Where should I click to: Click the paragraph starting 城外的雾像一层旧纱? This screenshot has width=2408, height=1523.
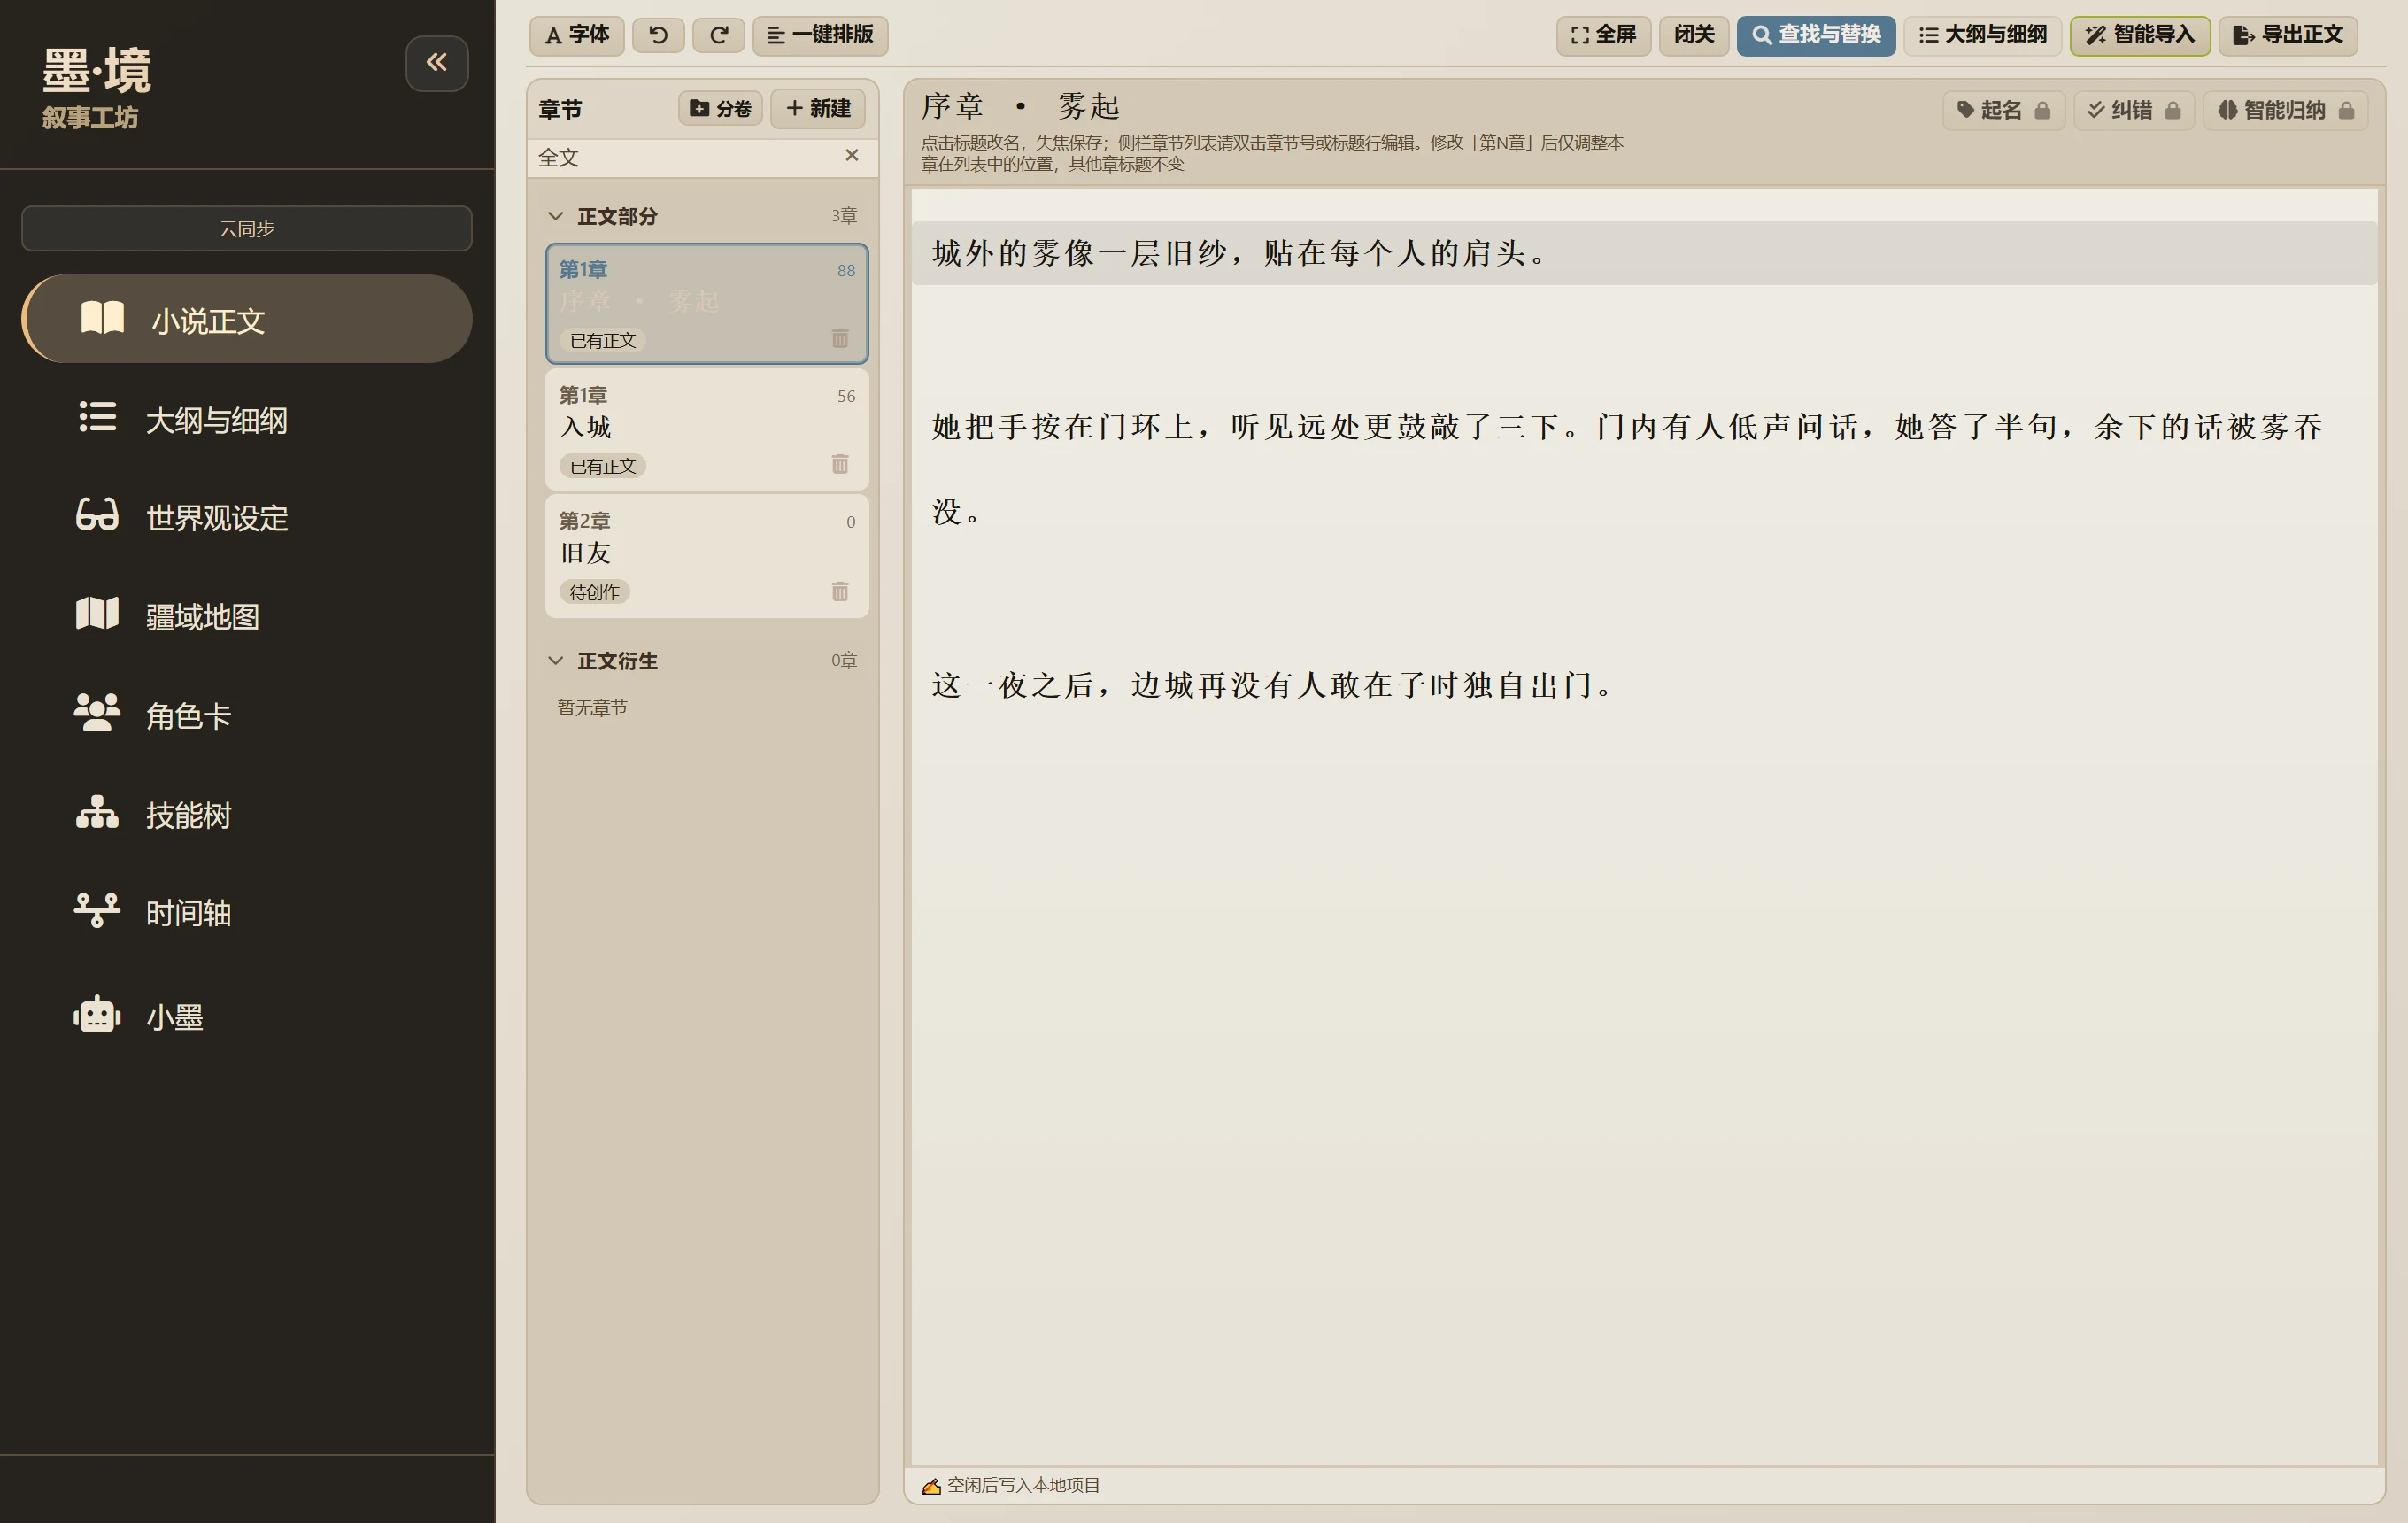[1644, 253]
